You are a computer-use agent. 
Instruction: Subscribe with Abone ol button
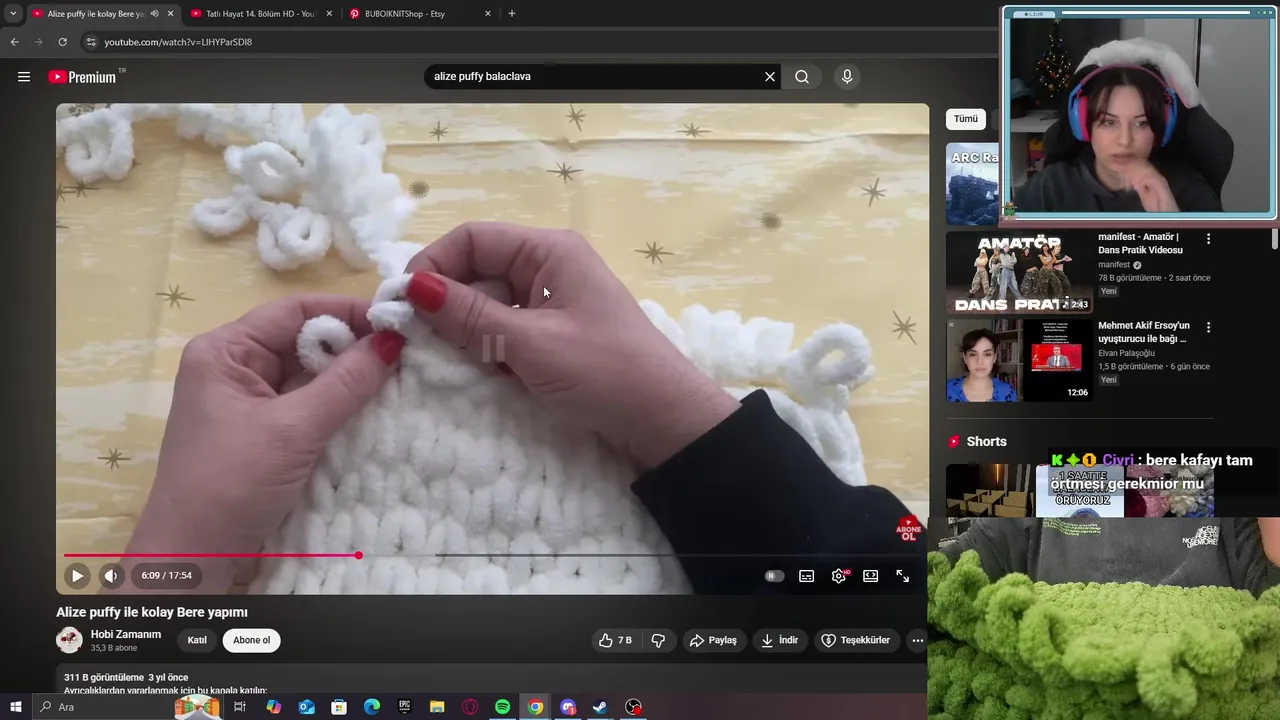click(251, 640)
